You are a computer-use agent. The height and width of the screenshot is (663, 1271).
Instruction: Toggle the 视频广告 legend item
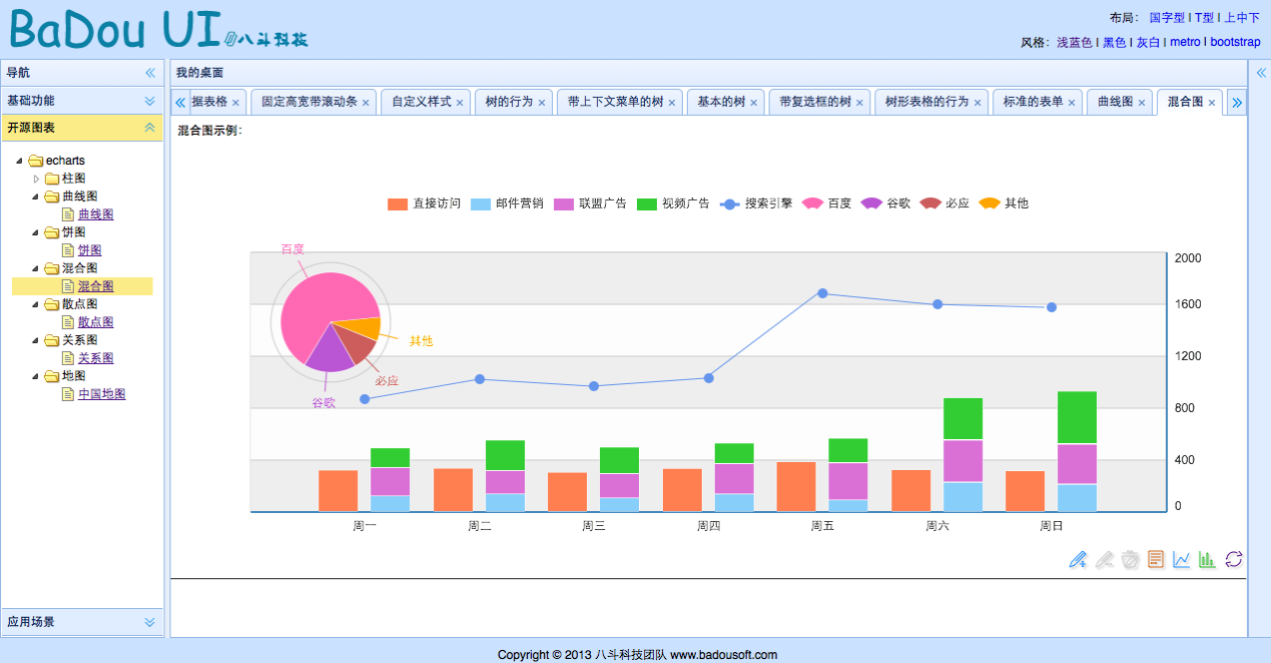tap(673, 203)
